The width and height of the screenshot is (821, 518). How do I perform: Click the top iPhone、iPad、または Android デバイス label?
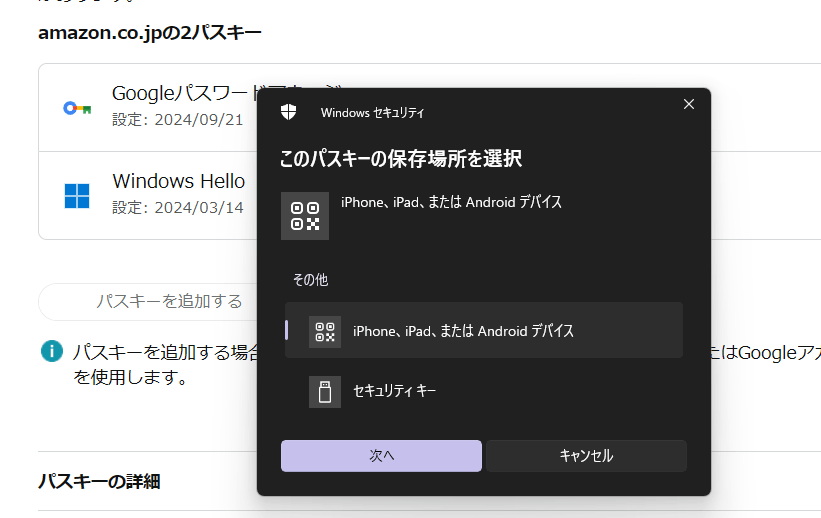(x=451, y=202)
